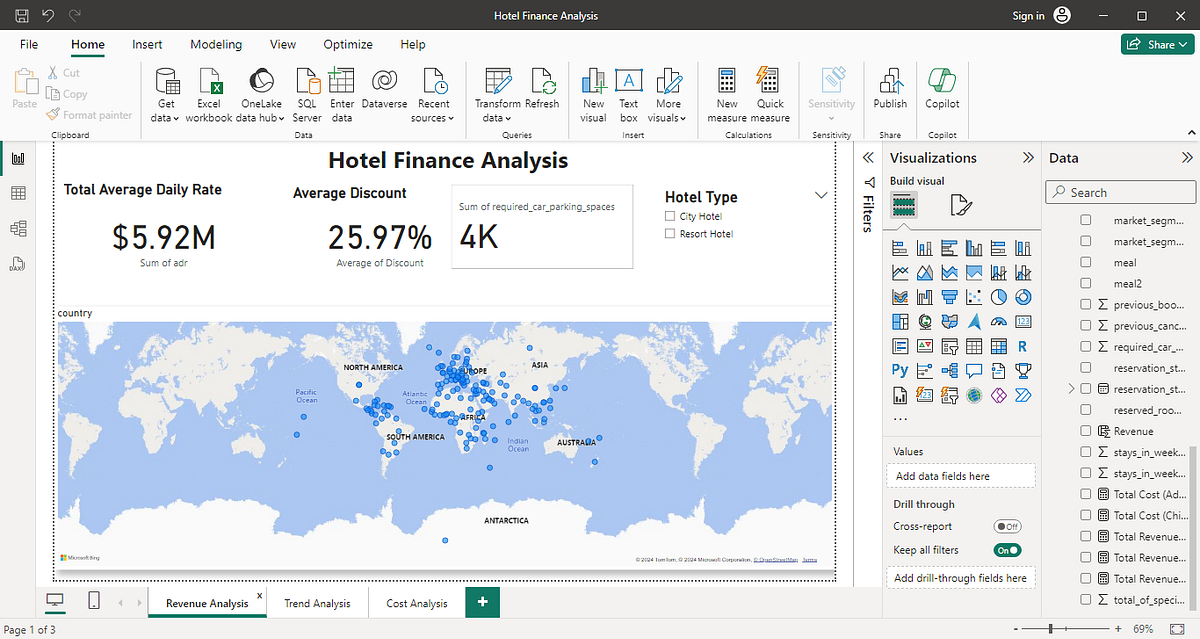Tick the Total Cost (Ad... field checkbox
1200x639 pixels.
(1086, 494)
